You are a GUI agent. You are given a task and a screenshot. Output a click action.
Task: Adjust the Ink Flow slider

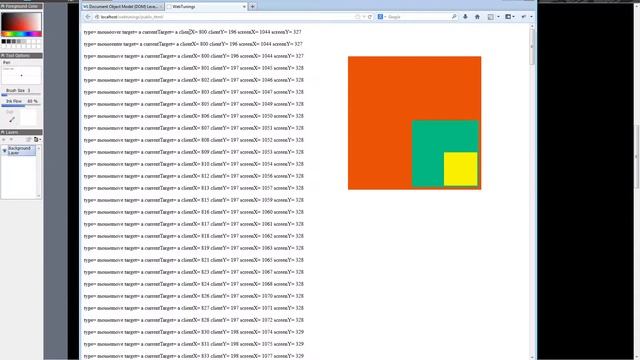tap(21, 105)
